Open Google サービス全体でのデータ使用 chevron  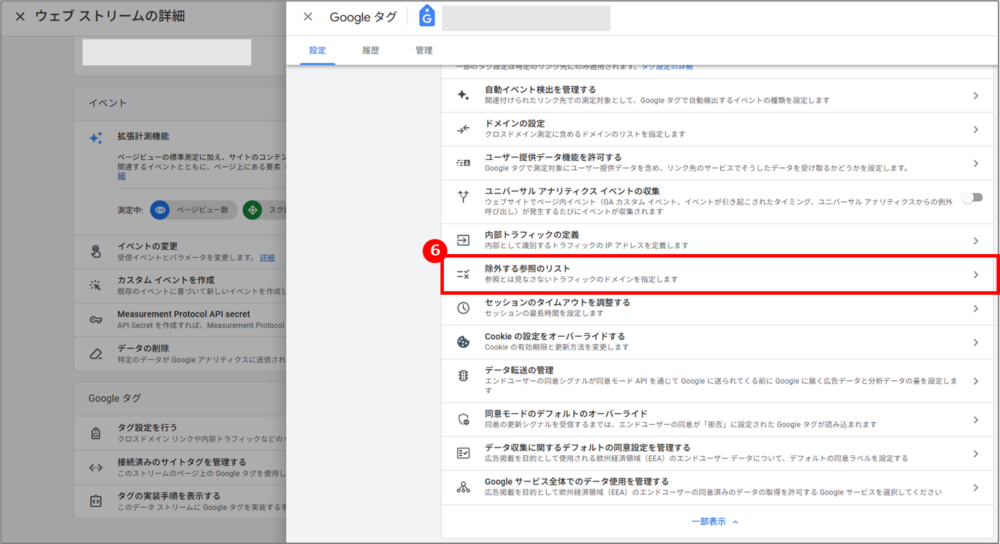tap(976, 487)
